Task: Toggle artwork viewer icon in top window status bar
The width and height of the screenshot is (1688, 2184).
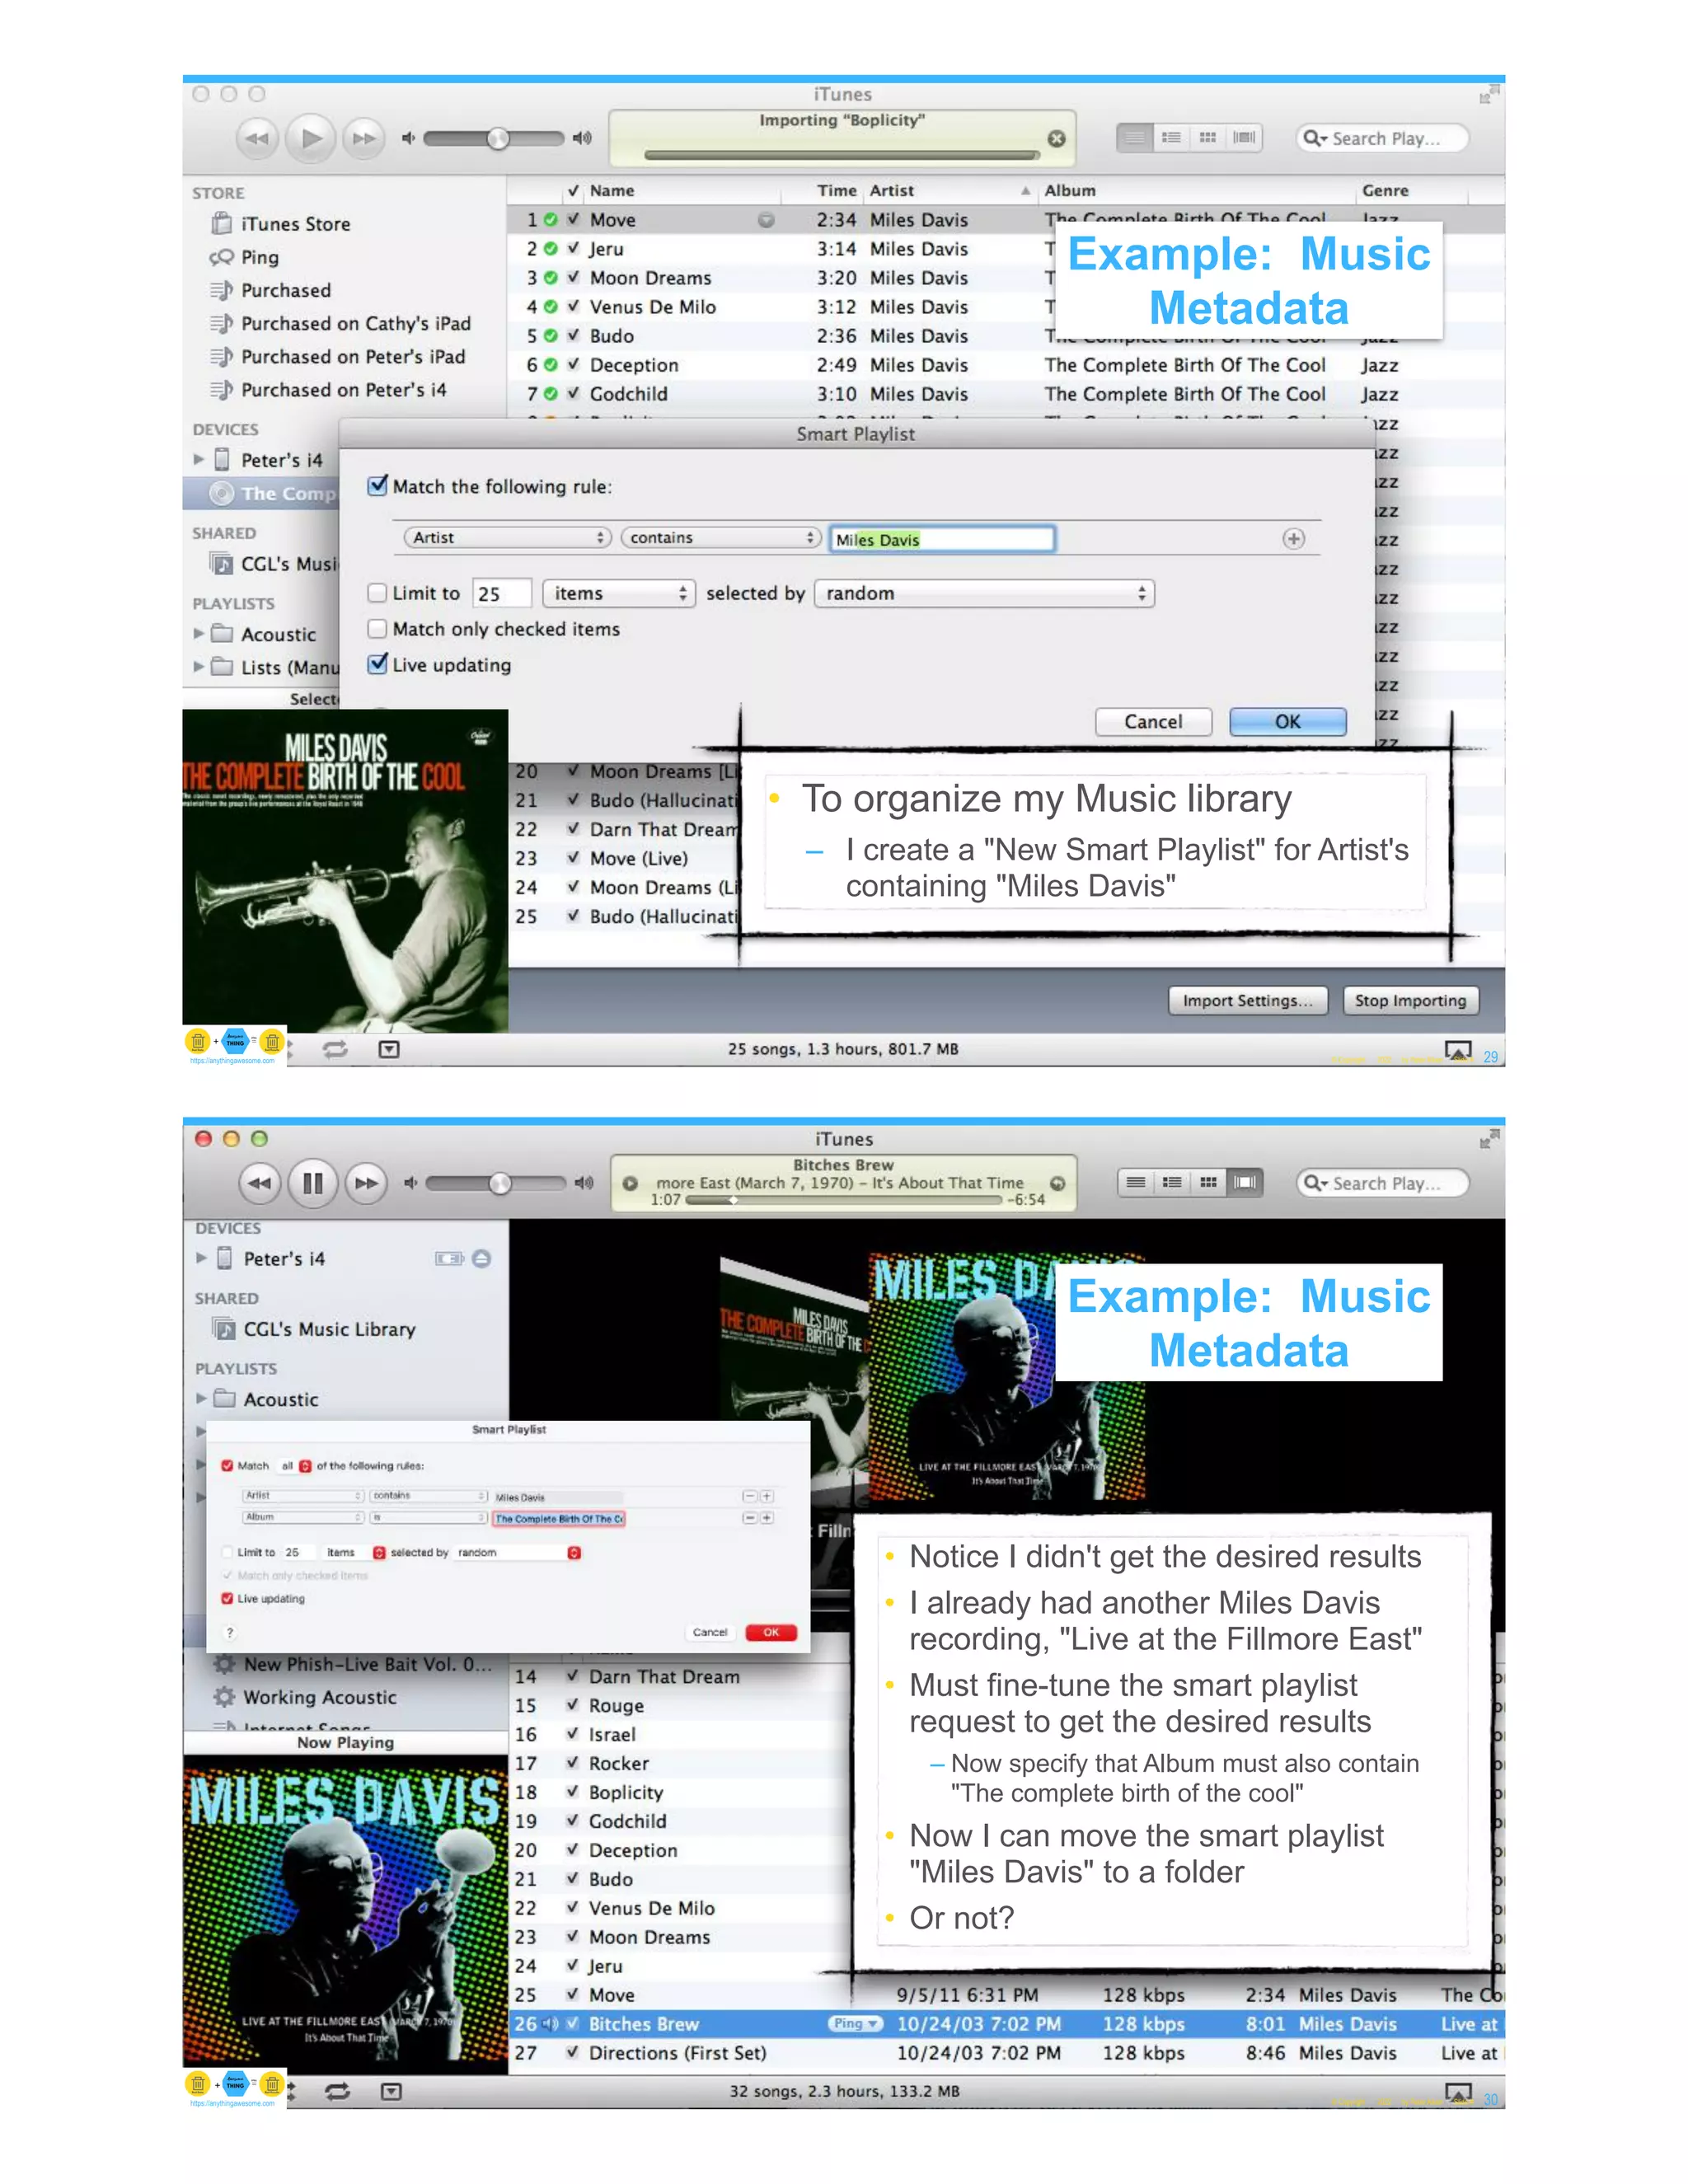Action: point(389,1048)
